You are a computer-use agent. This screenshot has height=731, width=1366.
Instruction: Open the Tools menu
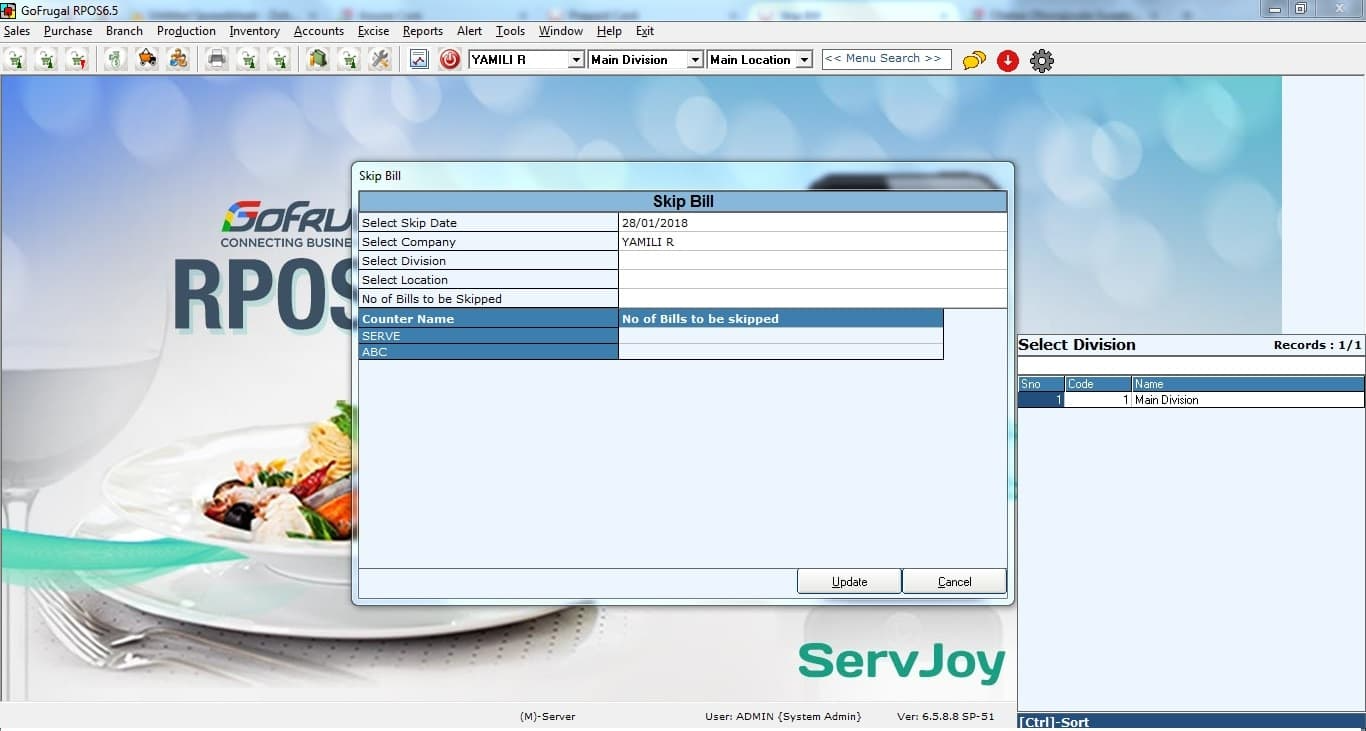[x=510, y=31]
